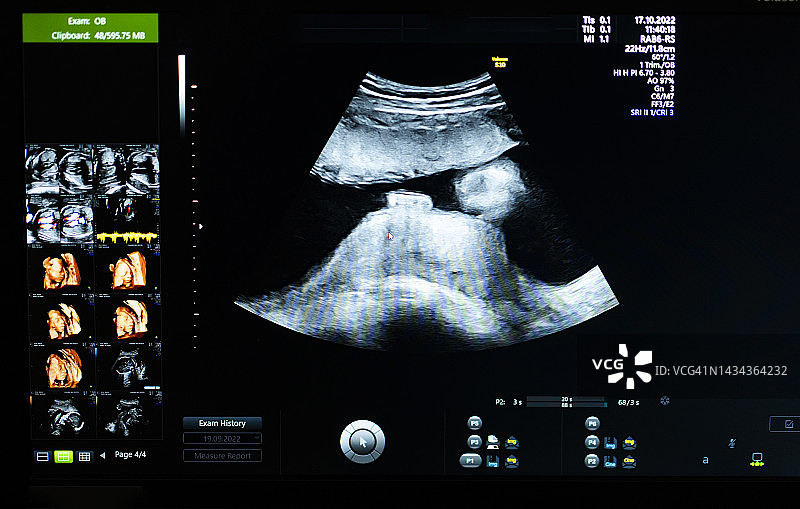Click the freeze snowflake icon
800x509 pixels.
click(663, 401)
